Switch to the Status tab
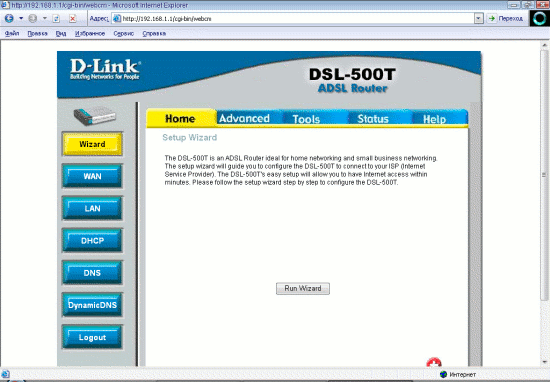 click(378, 119)
